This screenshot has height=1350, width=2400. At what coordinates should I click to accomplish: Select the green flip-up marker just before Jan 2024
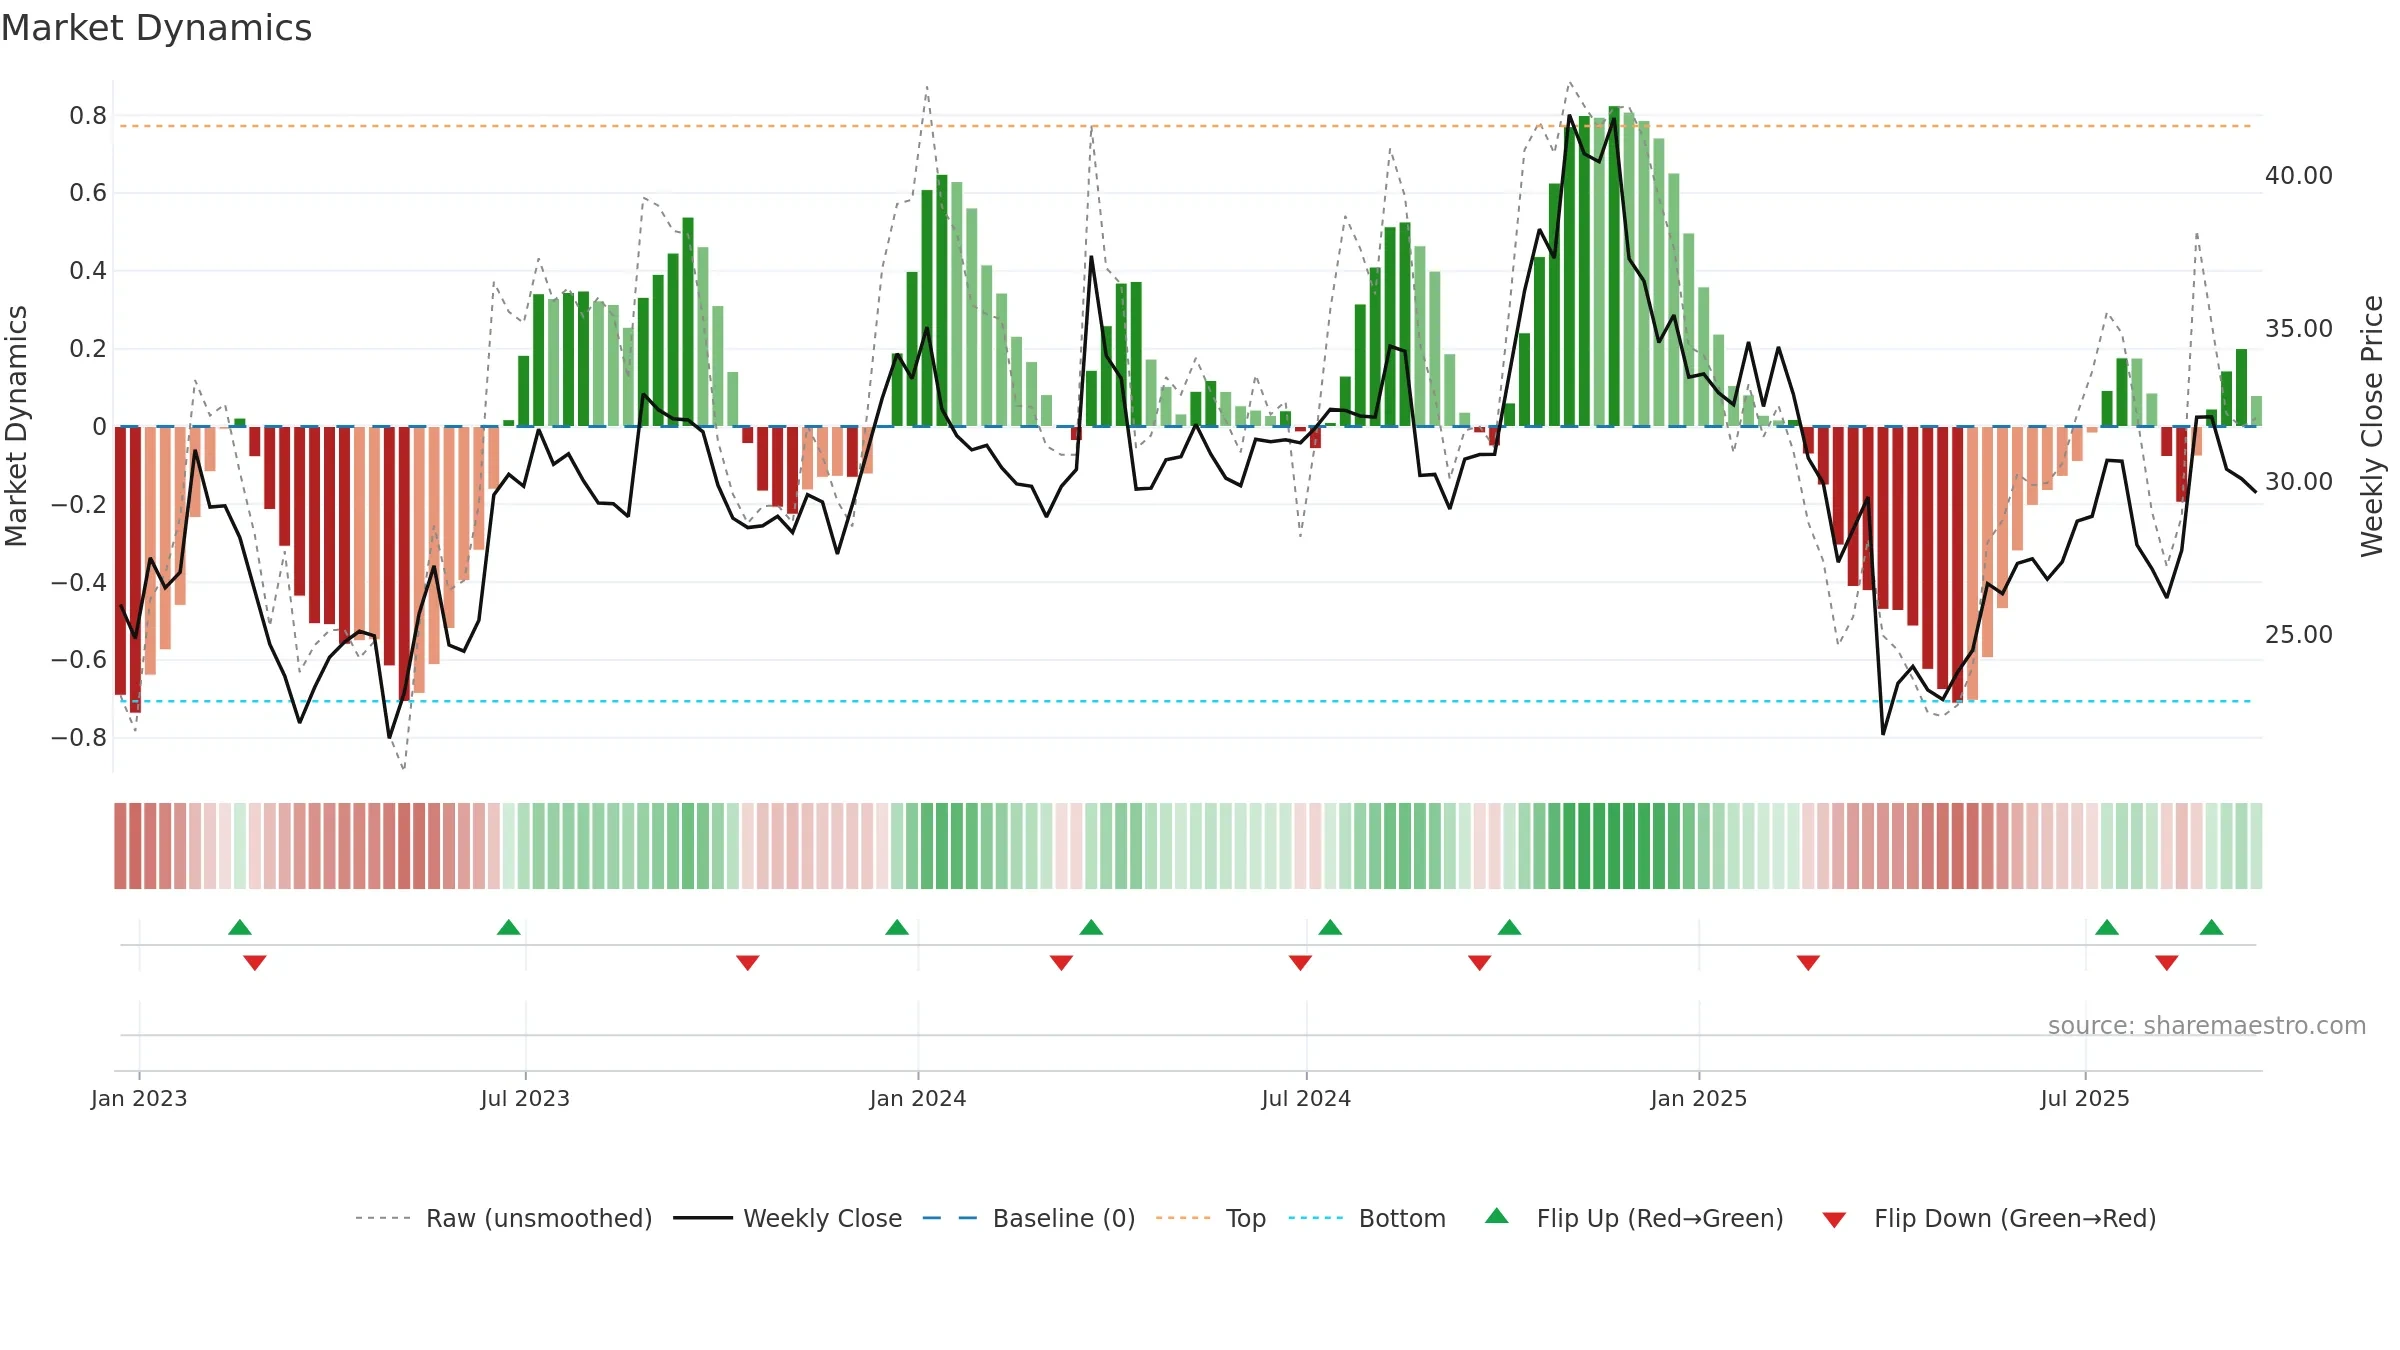tap(897, 927)
